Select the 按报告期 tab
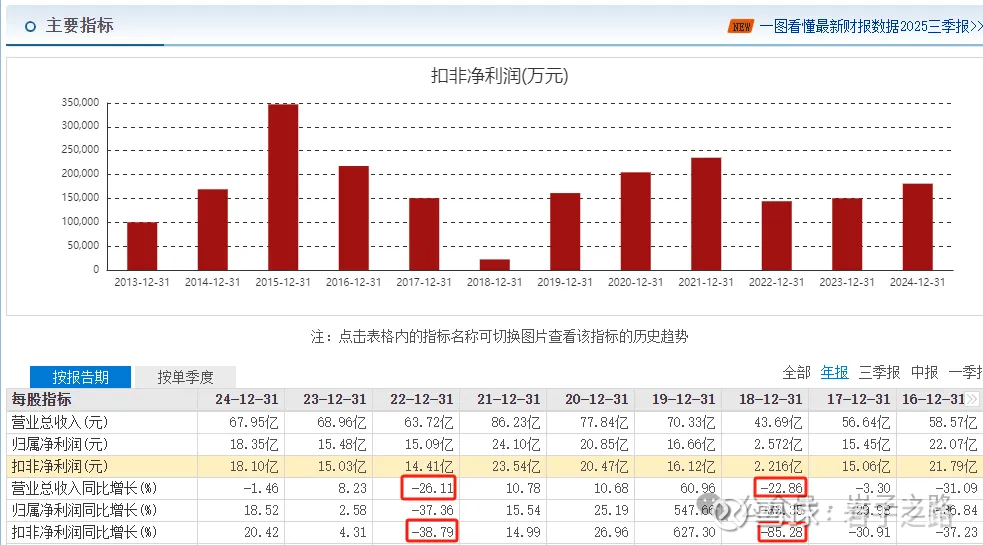983x545 pixels. [x=80, y=377]
